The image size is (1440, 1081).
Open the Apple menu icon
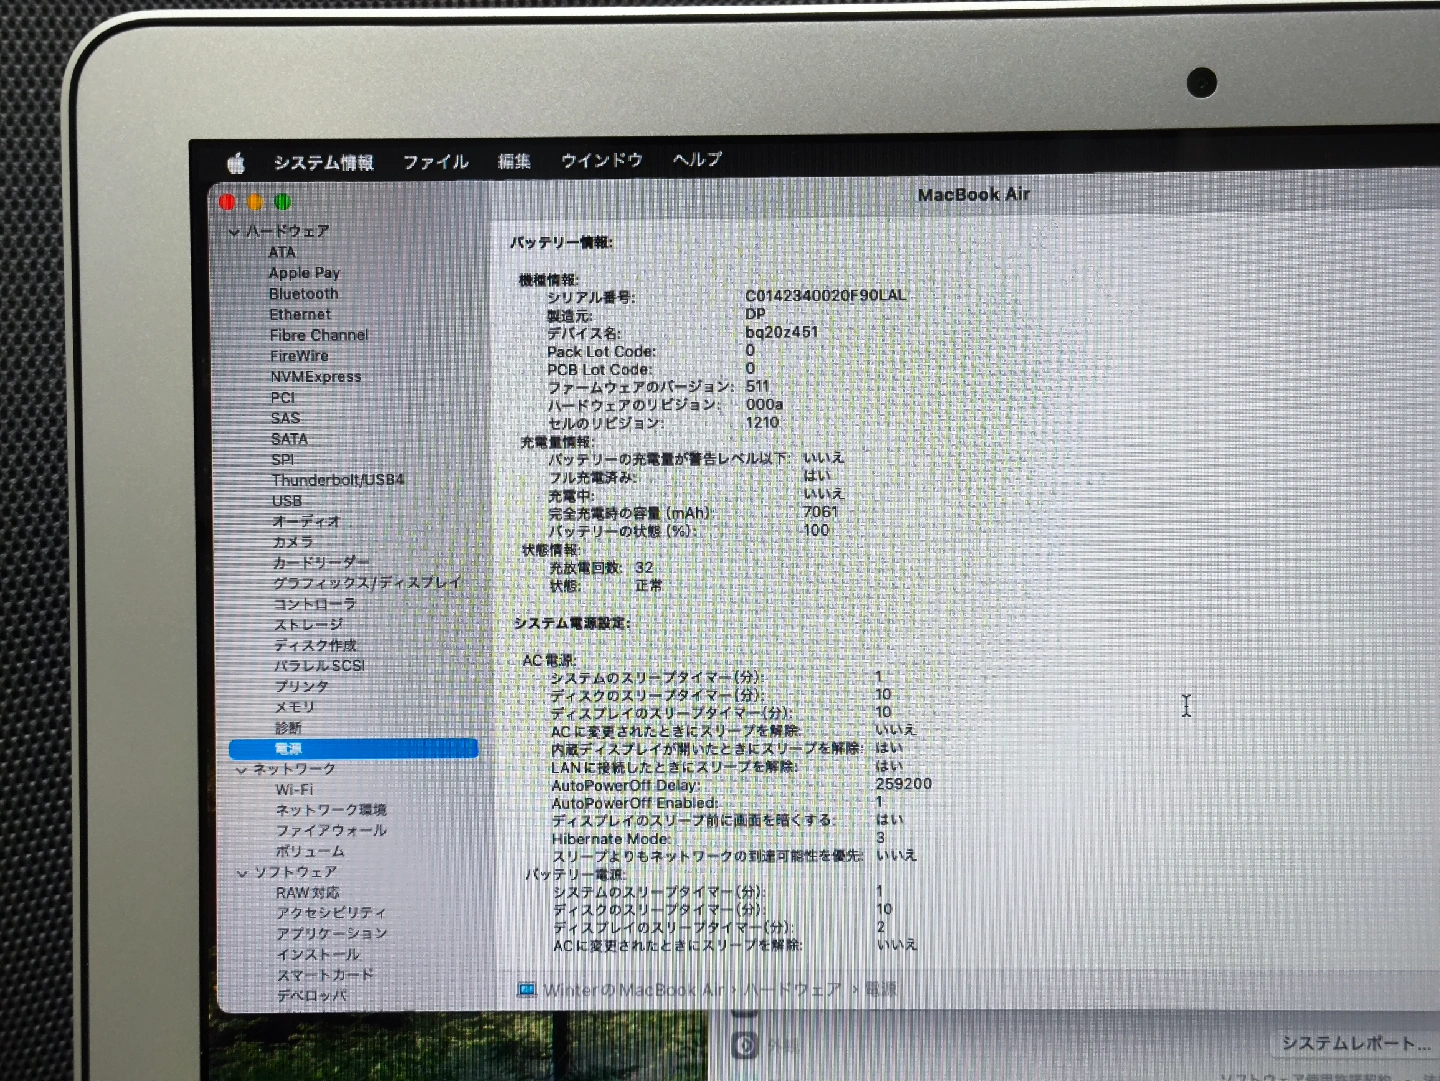[236, 163]
